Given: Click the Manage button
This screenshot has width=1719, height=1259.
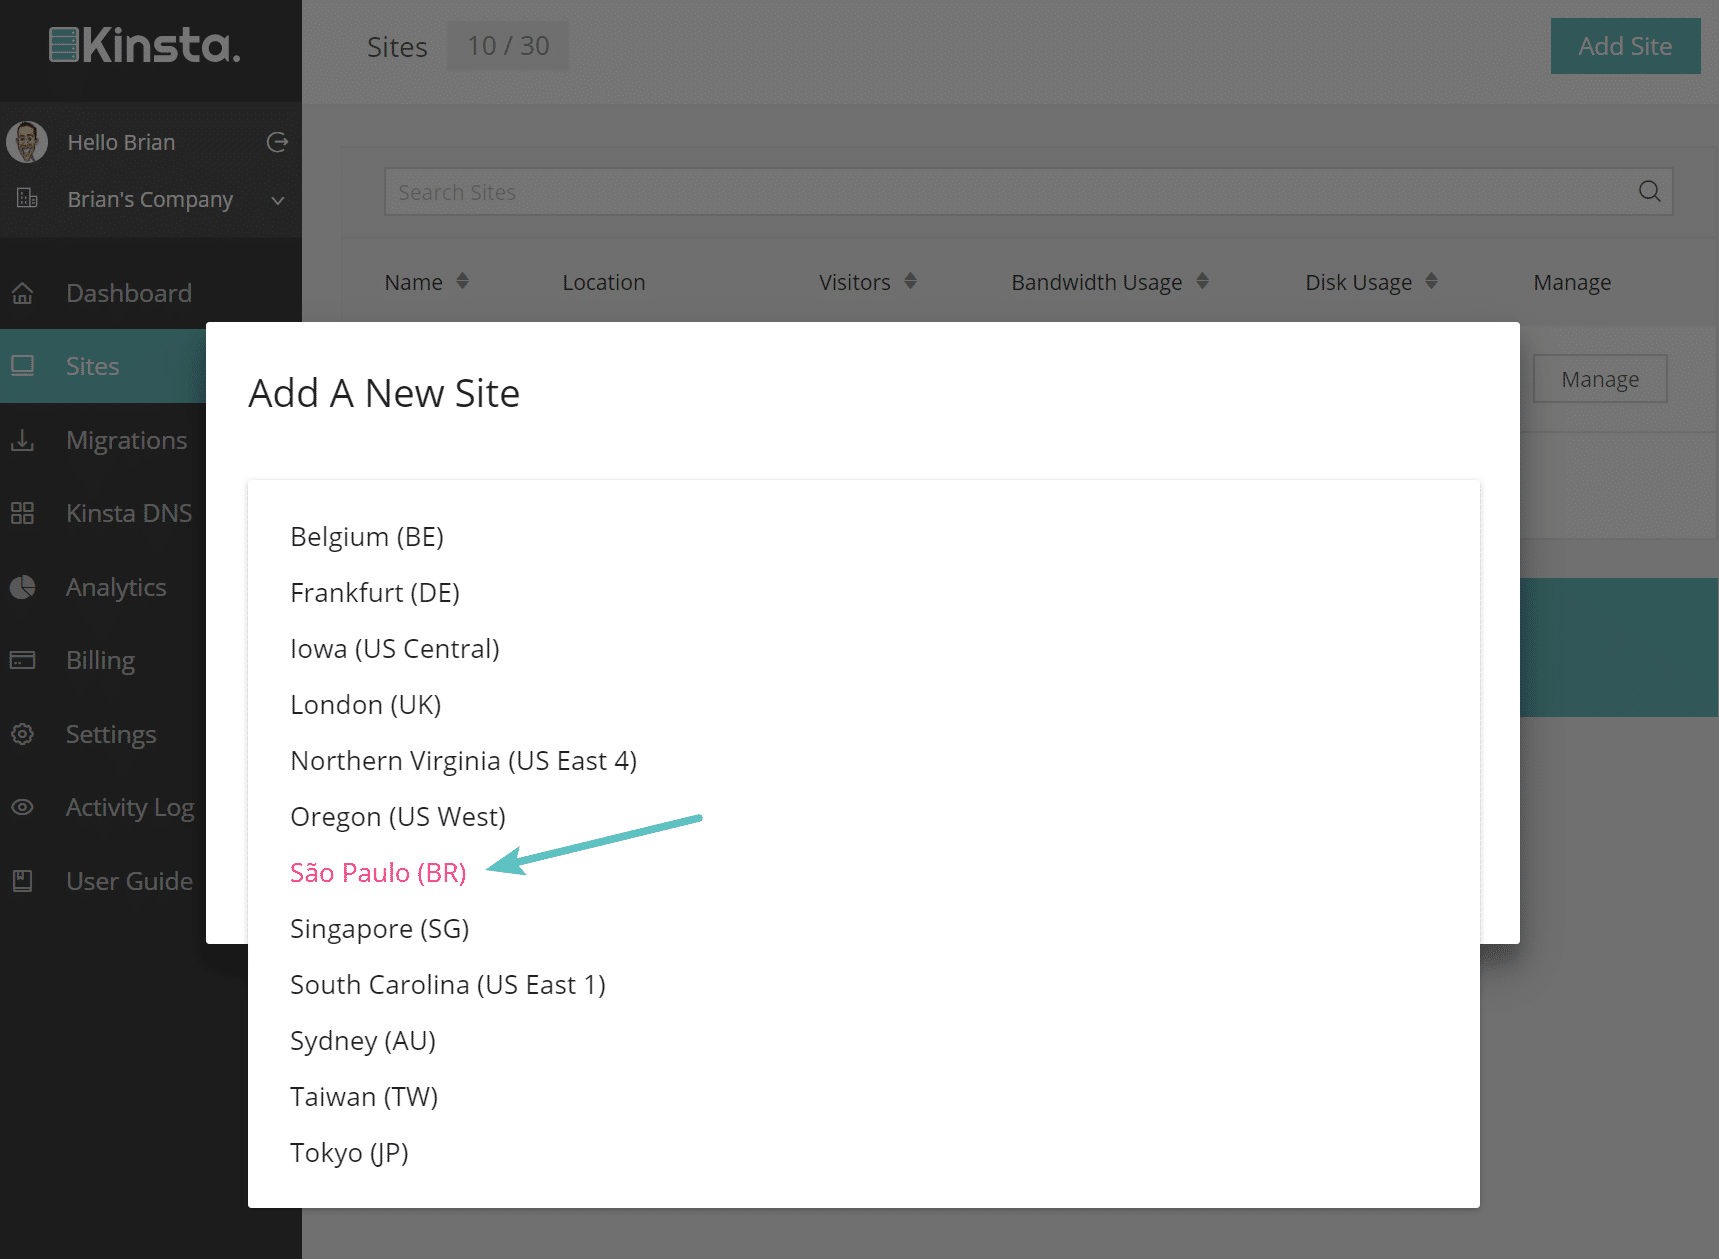Looking at the screenshot, I should click(1599, 379).
